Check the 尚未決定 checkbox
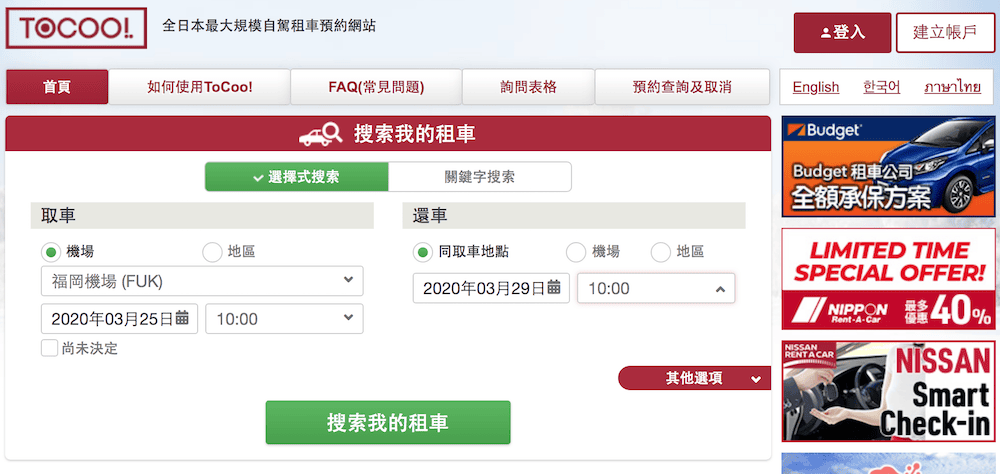Viewport: 1000px width, 474px height. coord(49,348)
